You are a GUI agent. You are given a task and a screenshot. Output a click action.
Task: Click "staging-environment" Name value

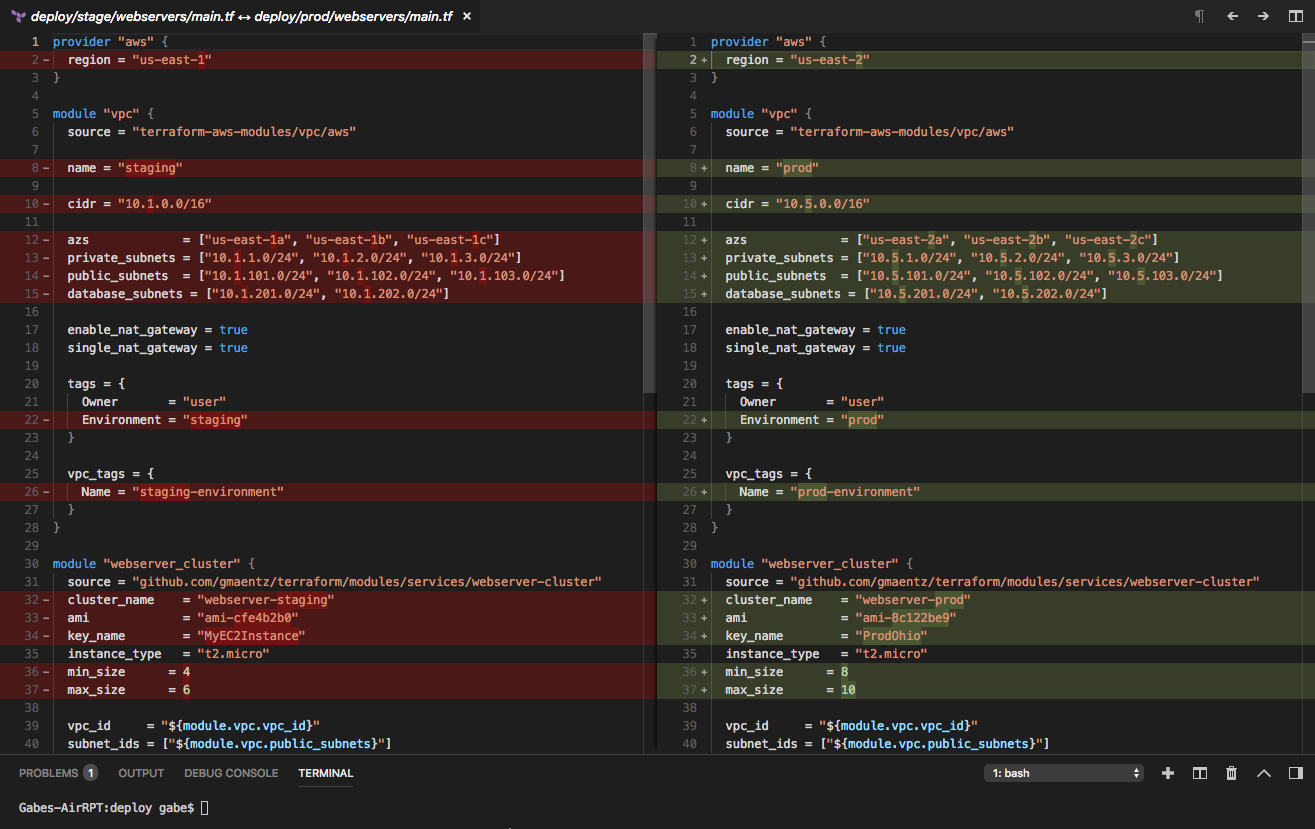(x=208, y=492)
